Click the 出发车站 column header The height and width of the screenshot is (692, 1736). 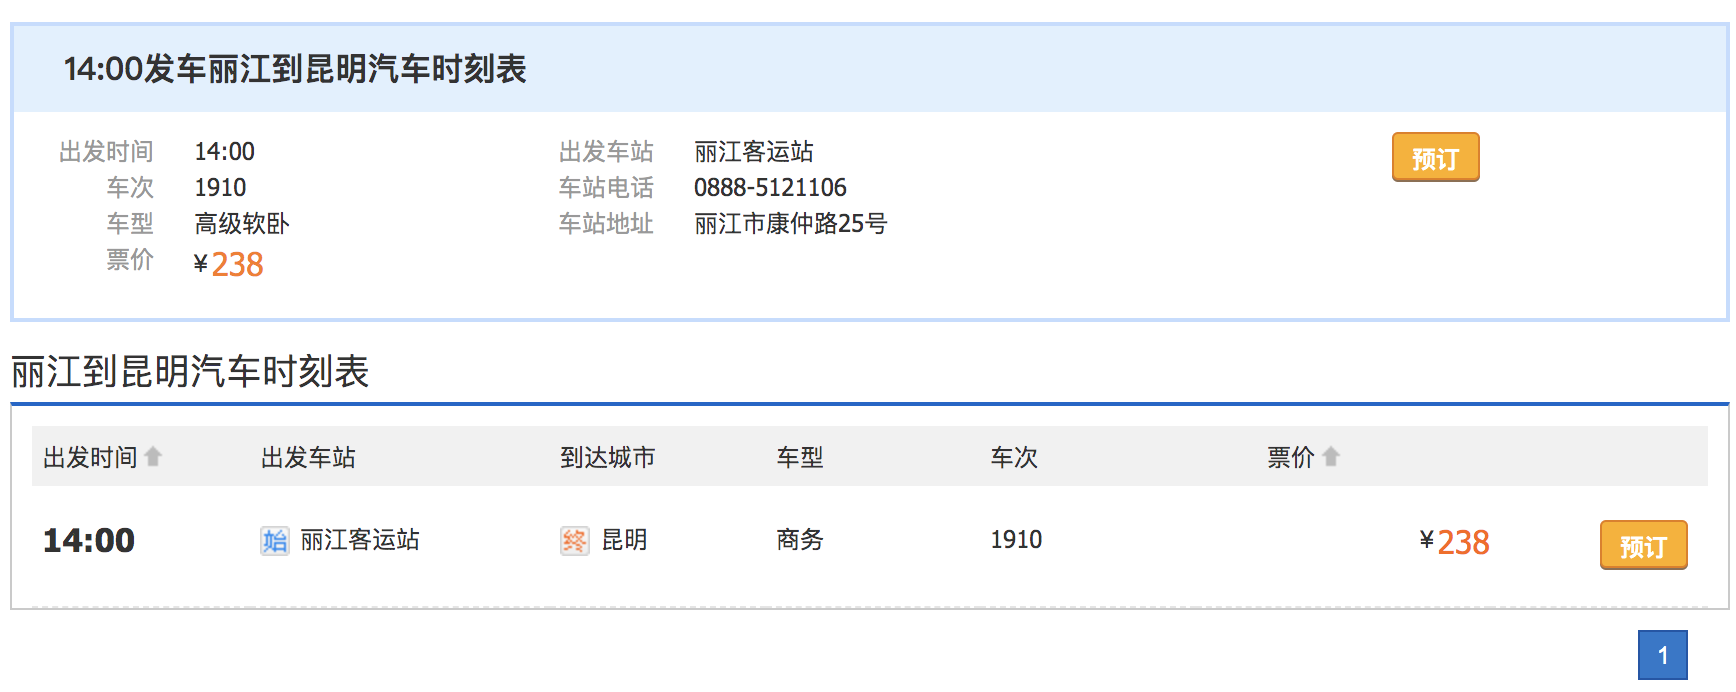308,458
